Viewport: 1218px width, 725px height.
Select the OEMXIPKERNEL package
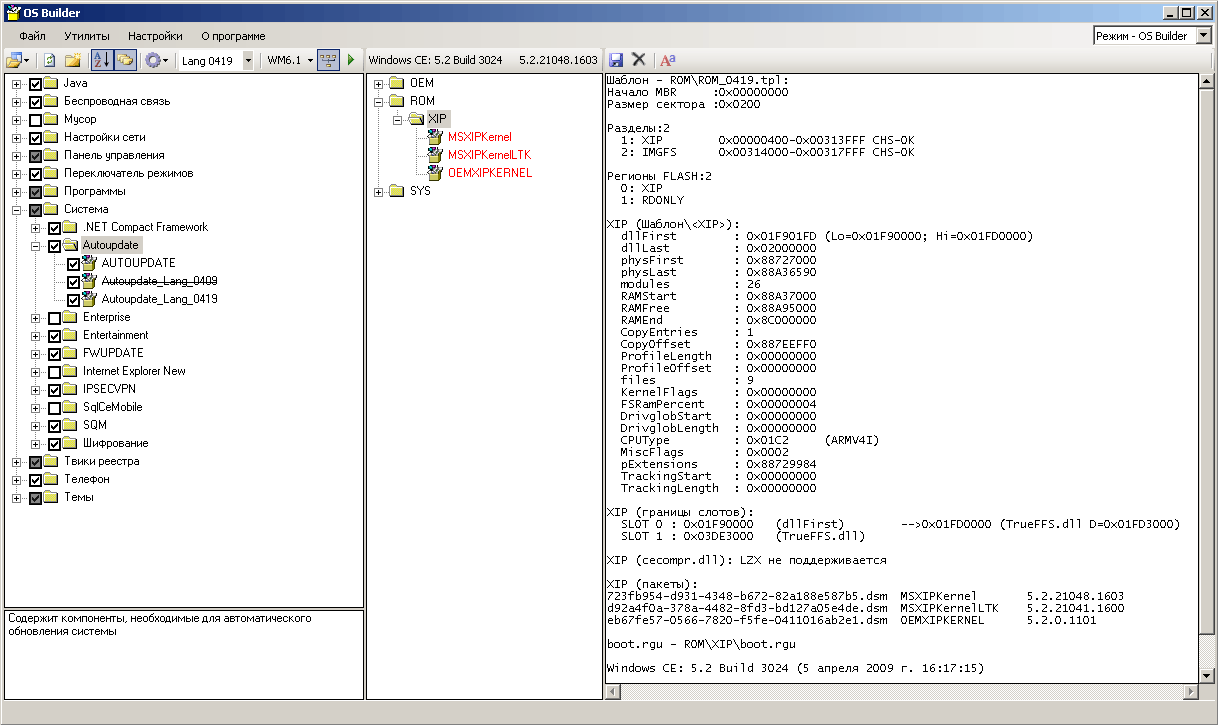[x=490, y=172]
